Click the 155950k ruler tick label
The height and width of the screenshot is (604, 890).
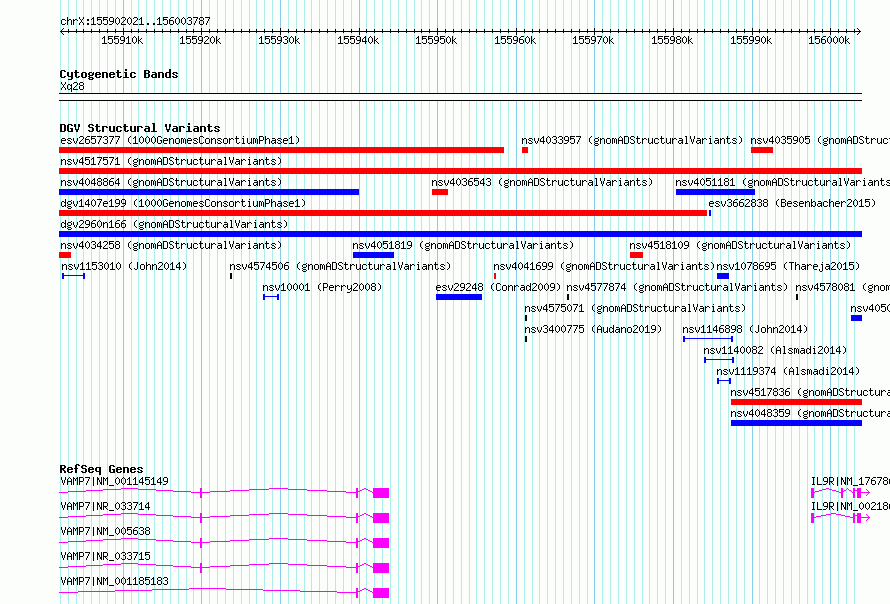click(436, 40)
